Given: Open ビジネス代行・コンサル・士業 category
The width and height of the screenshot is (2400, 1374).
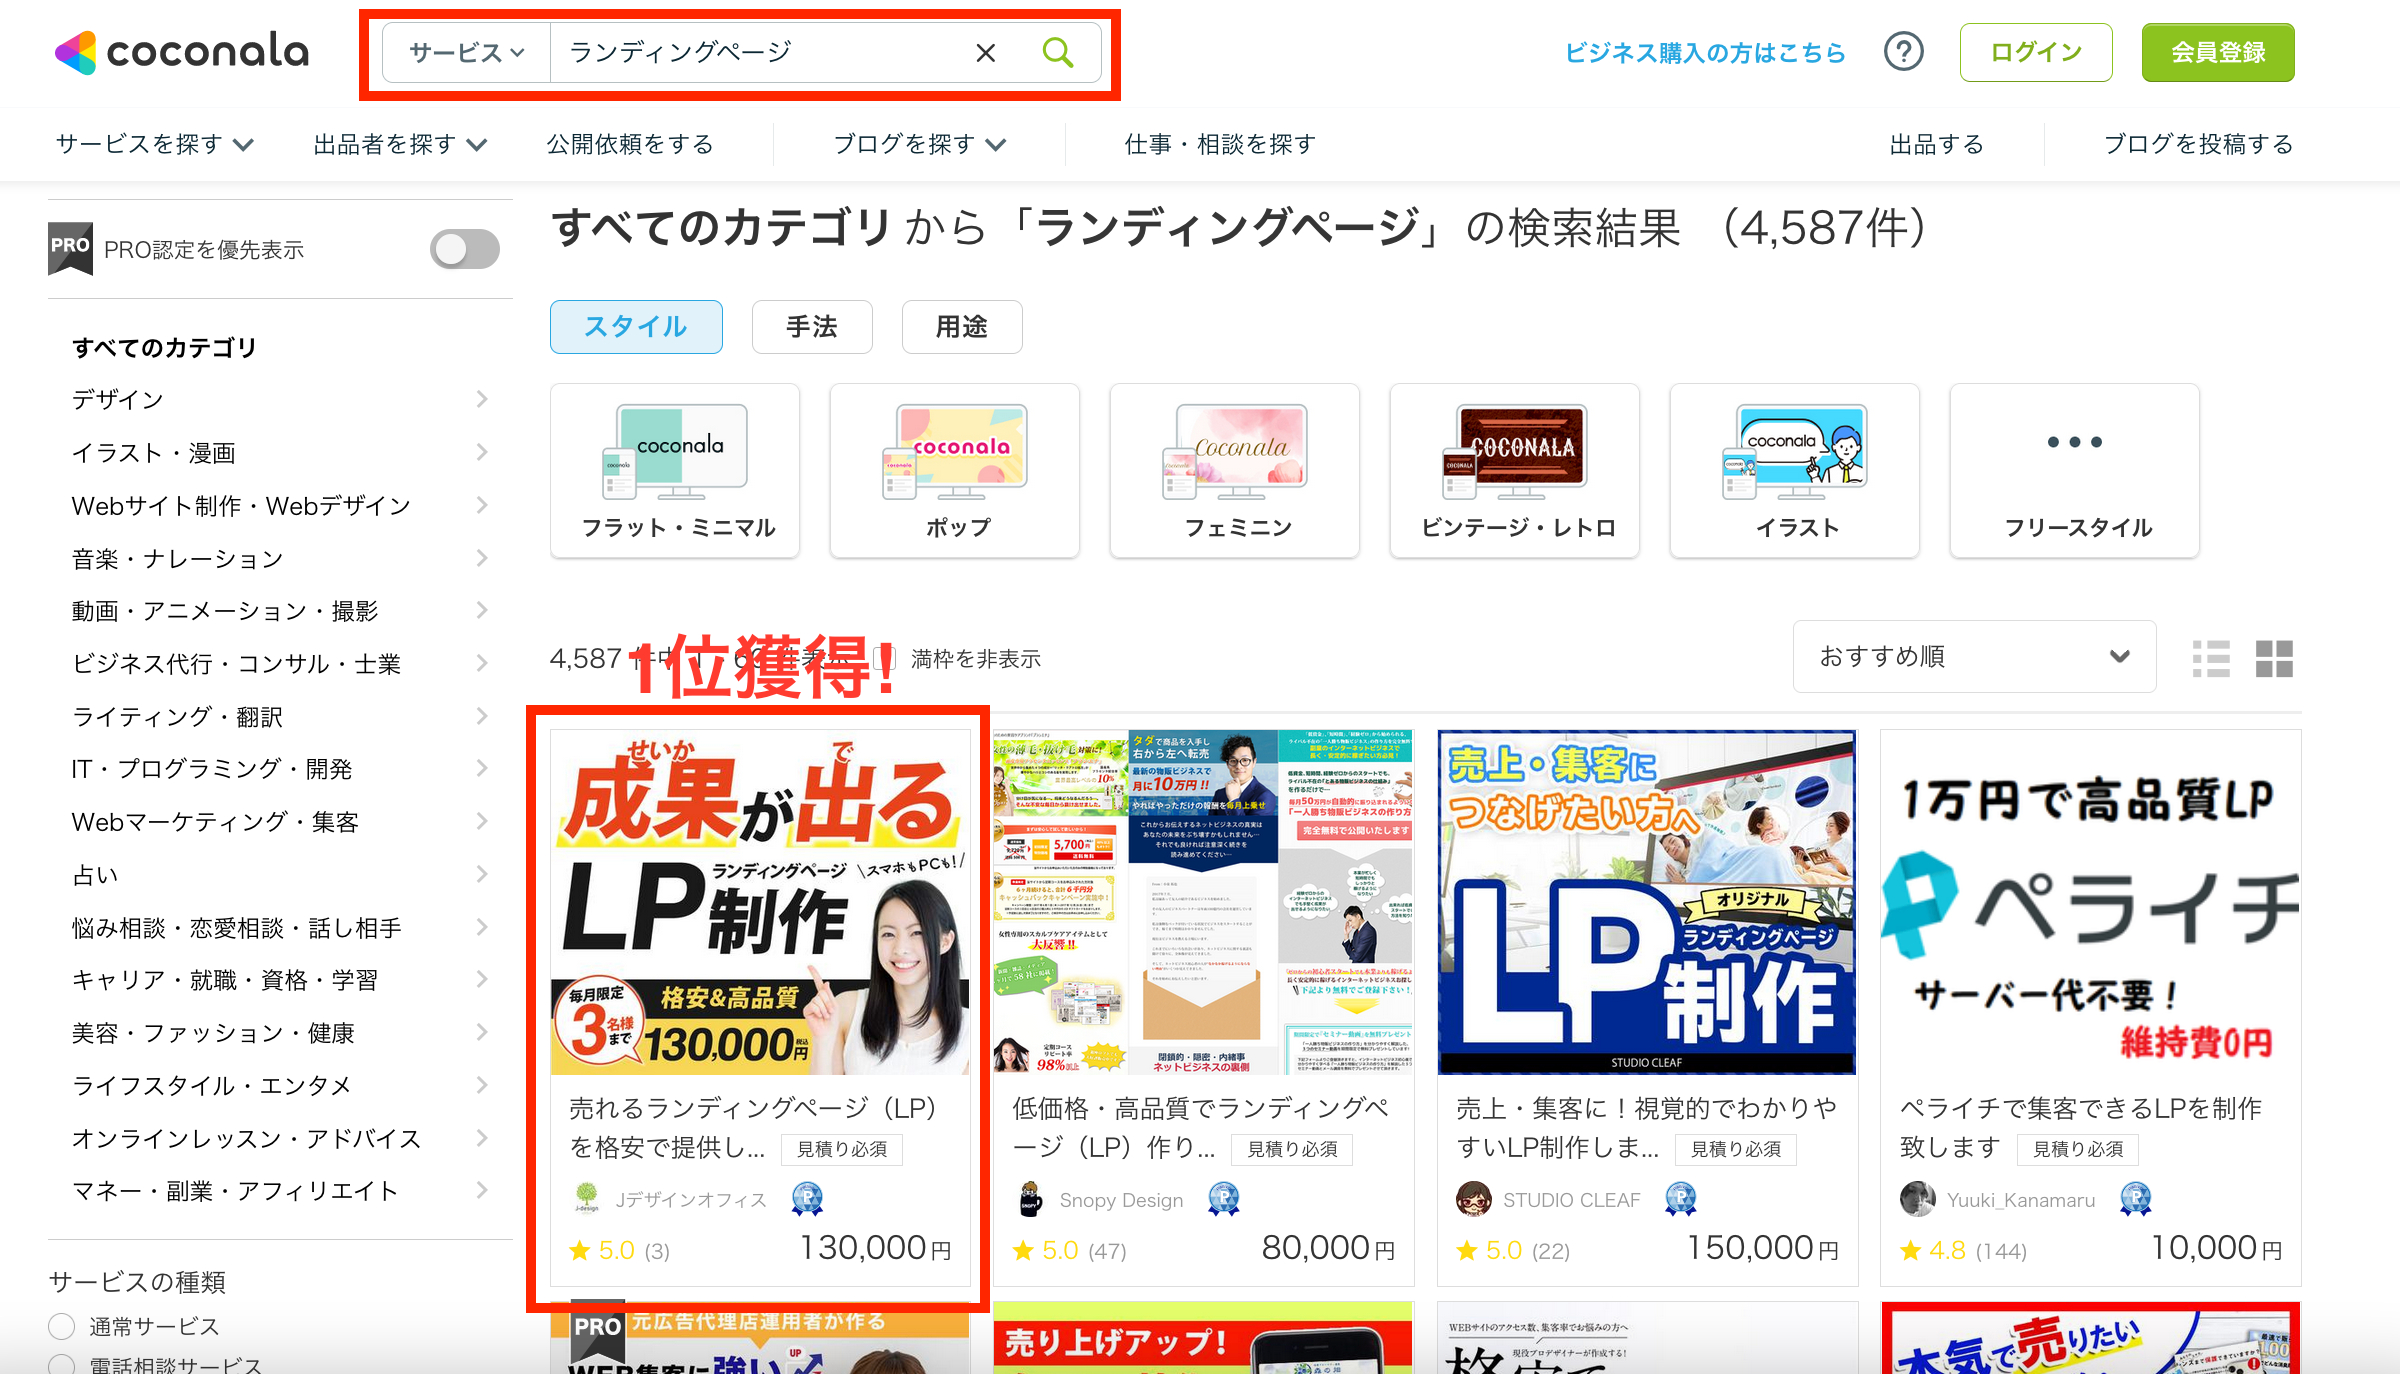Looking at the screenshot, I should tap(237, 663).
